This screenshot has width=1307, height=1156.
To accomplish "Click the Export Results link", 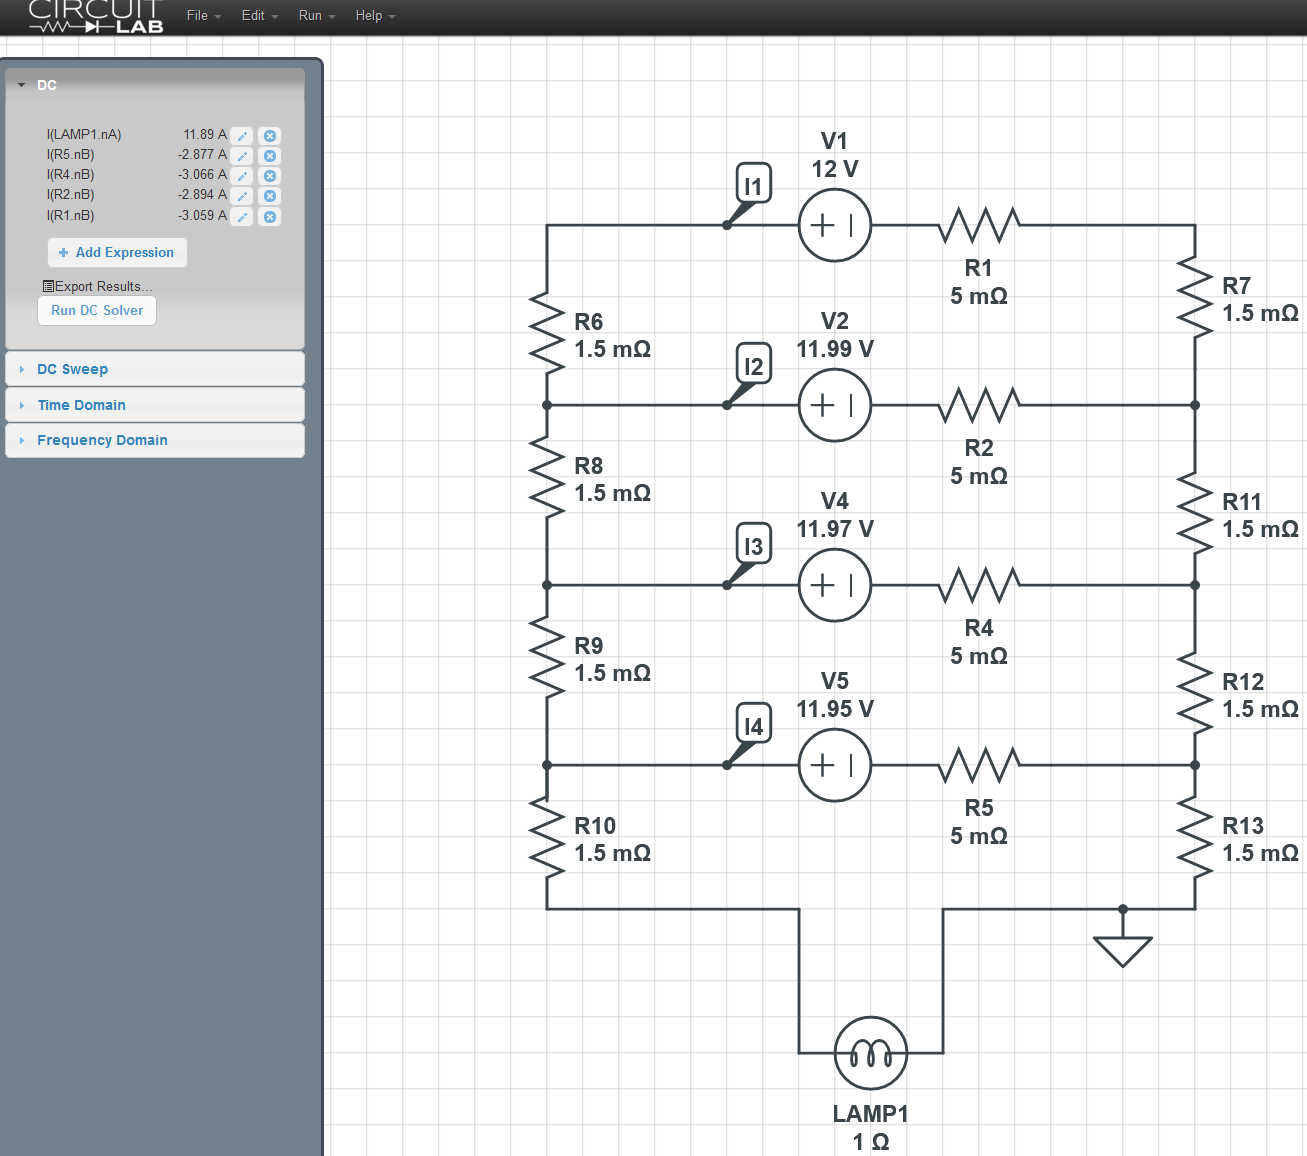I will (x=98, y=286).
